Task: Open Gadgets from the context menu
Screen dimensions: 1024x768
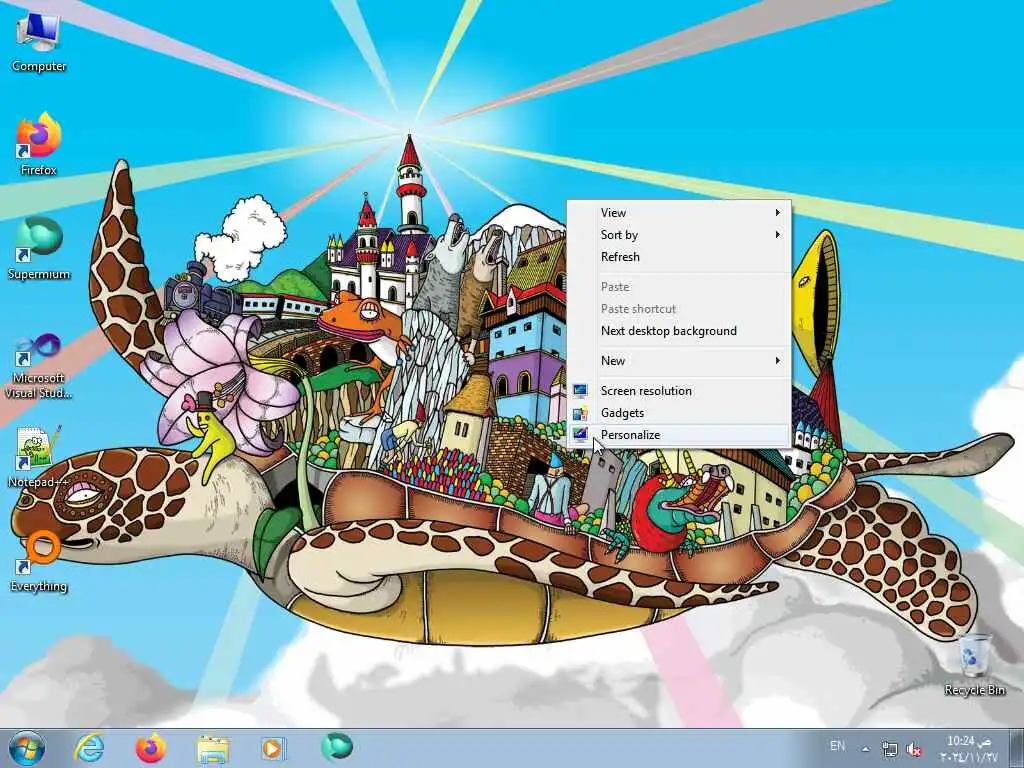Action: pyautogui.click(x=679, y=413)
